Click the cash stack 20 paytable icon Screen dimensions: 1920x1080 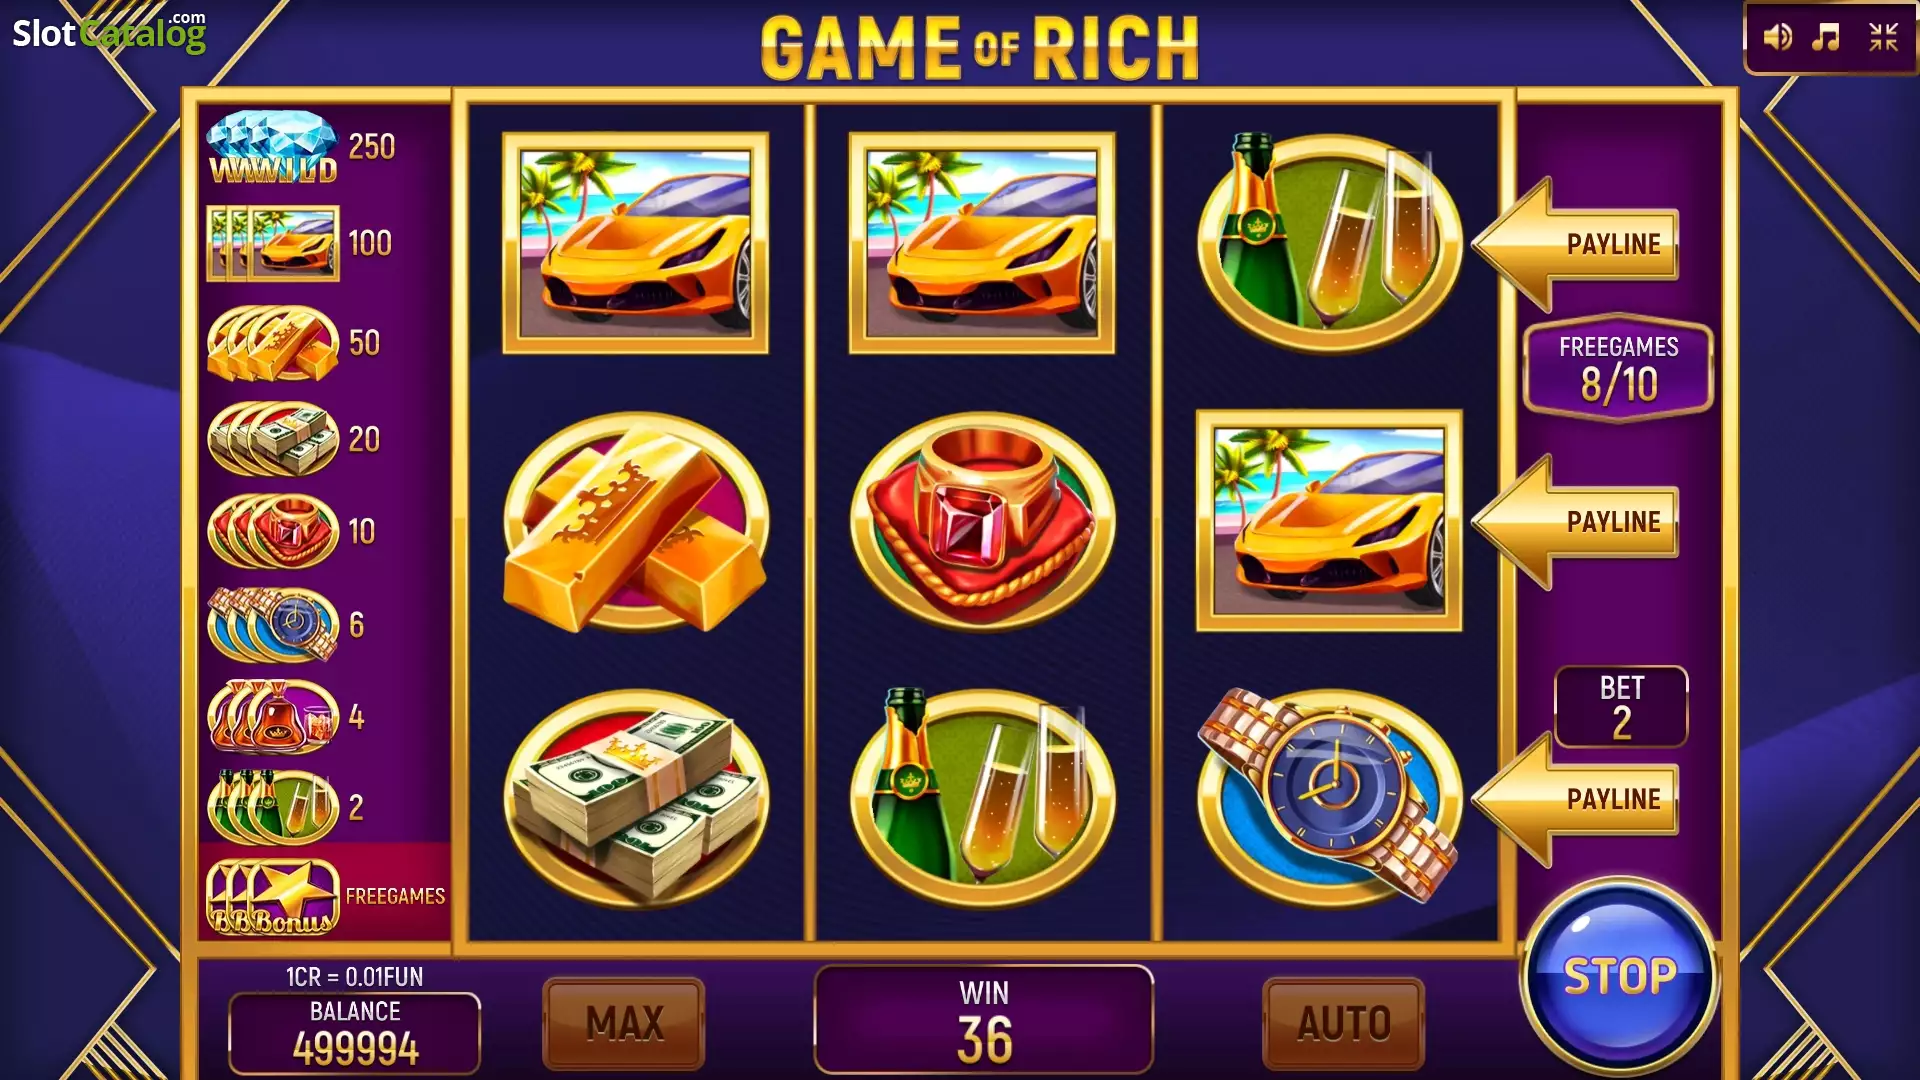point(273,438)
